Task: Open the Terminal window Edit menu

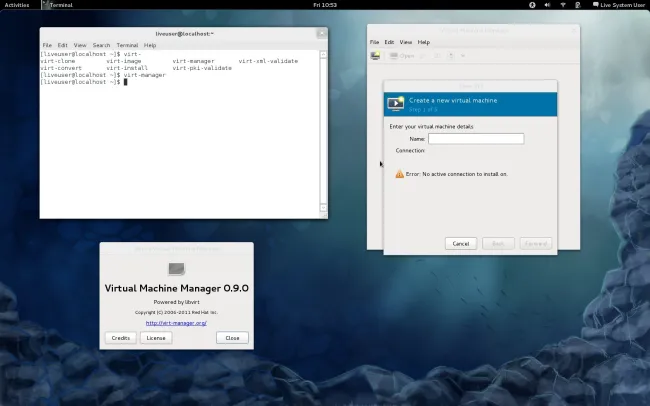Action: click(x=63, y=45)
